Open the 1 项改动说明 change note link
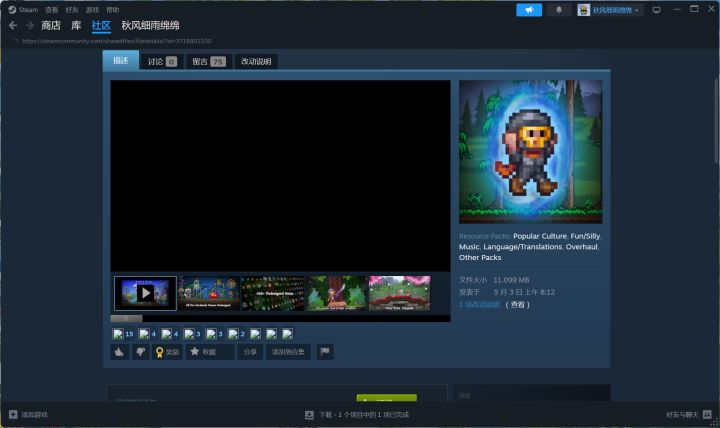This screenshot has width=720, height=428. (x=479, y=304)
